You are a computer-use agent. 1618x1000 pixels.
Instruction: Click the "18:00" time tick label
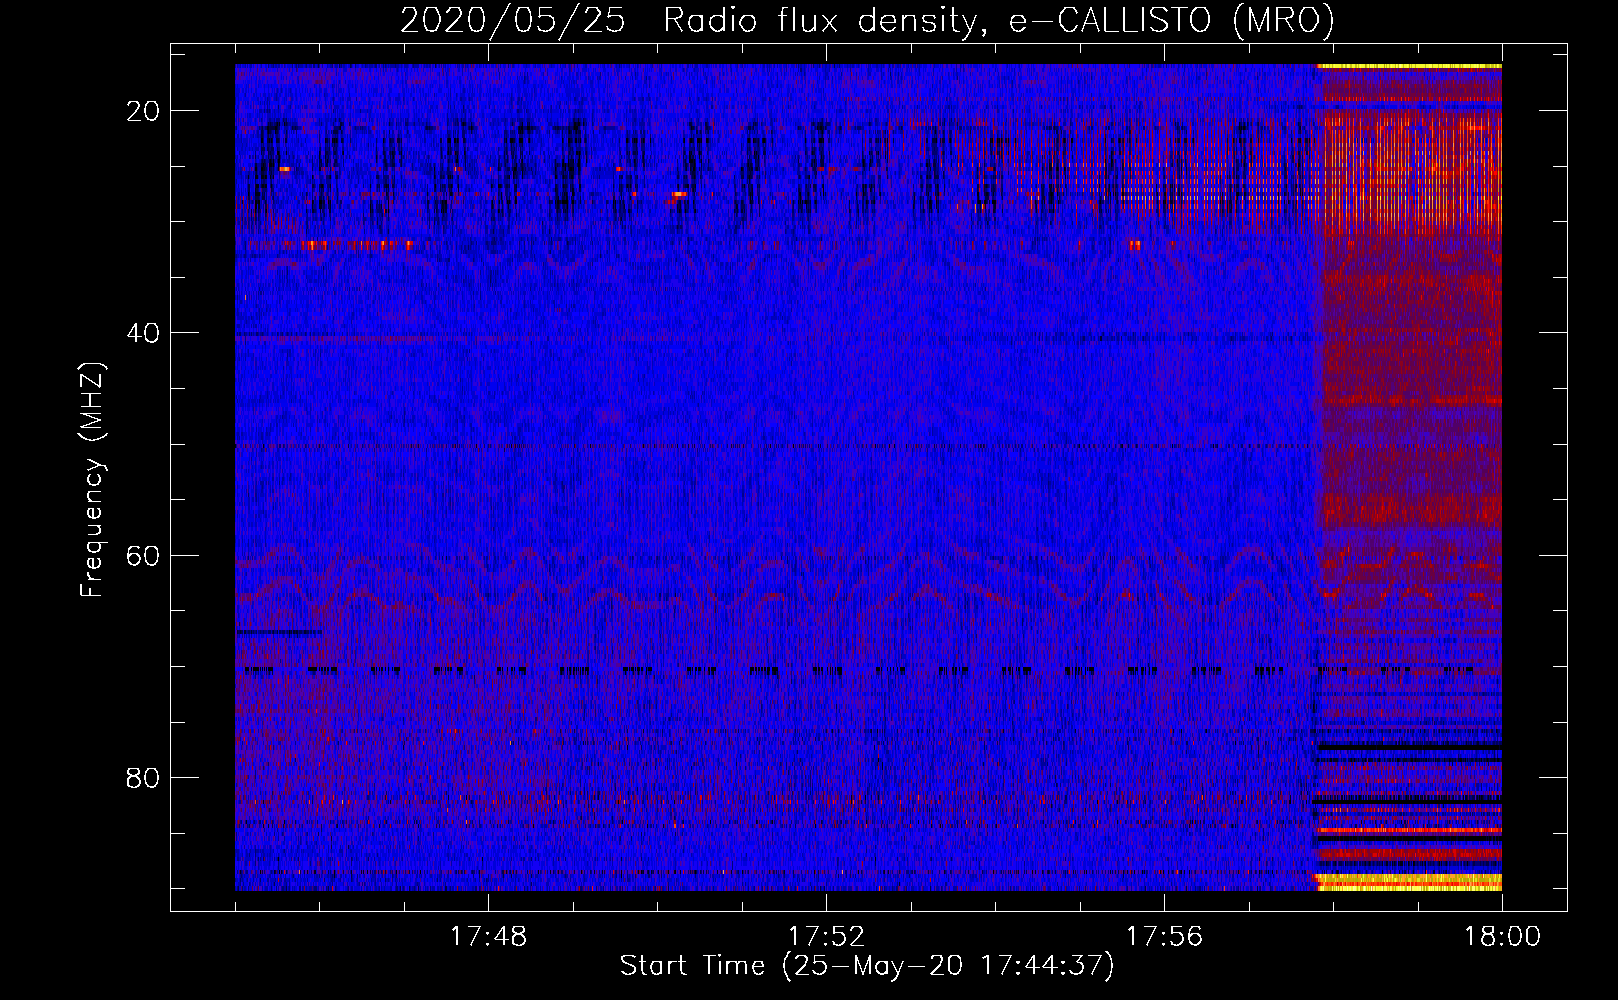tap(1502, 937)
